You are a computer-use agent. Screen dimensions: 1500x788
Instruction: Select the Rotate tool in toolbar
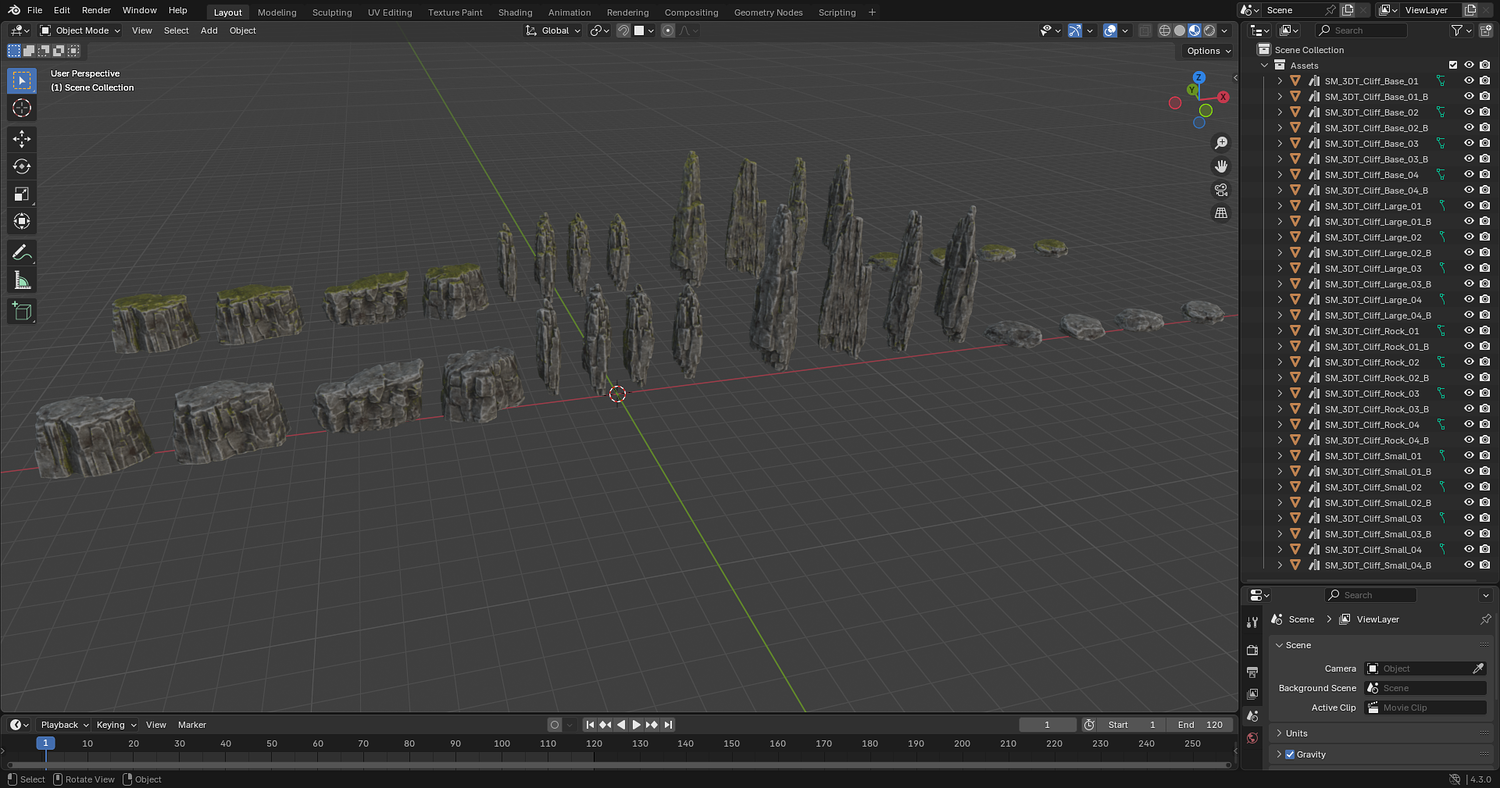pyautogui.click(x=21, y=166)
